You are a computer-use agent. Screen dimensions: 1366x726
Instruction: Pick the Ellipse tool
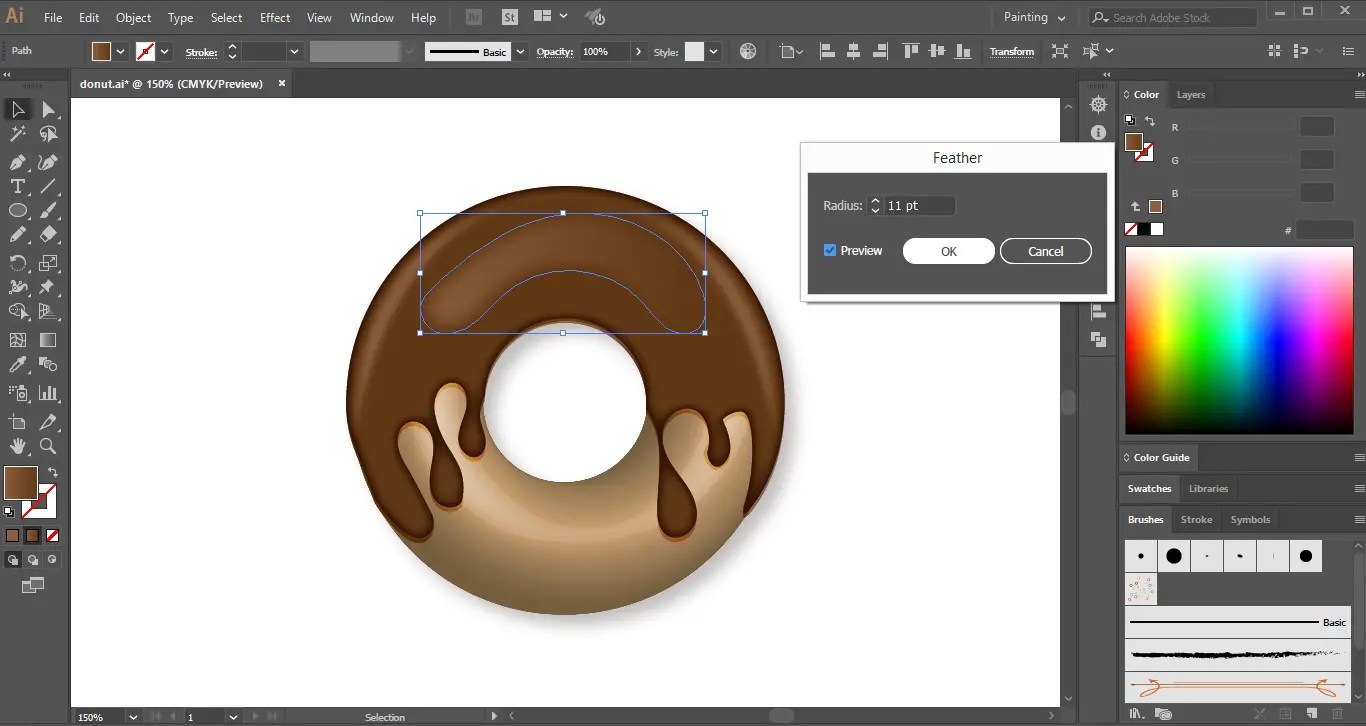pyautogui.click(x=18, y=211)
